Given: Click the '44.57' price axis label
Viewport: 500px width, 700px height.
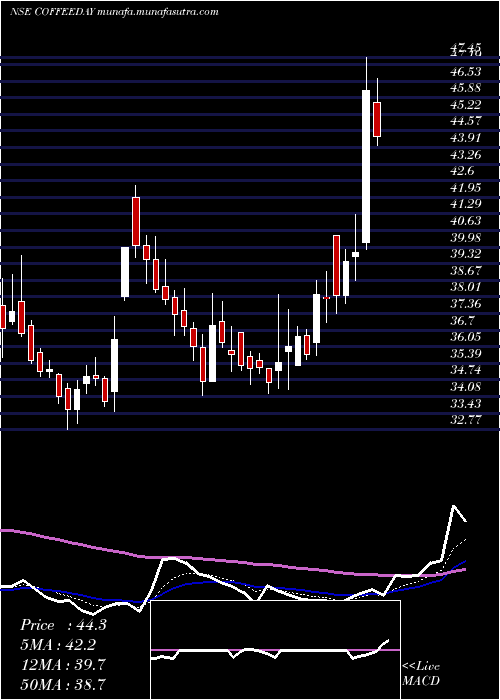Looking at the screenshot, I should [465, 121].
